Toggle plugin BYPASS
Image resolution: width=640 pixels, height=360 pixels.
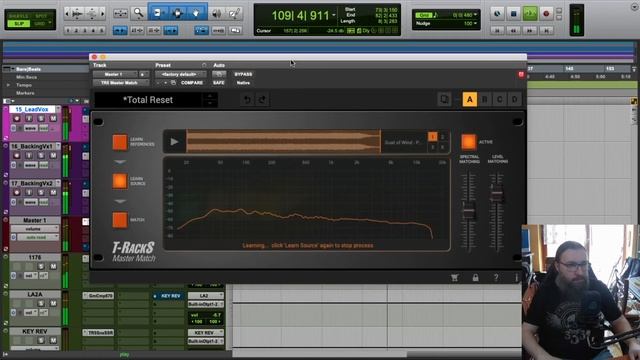click(243, 74)
